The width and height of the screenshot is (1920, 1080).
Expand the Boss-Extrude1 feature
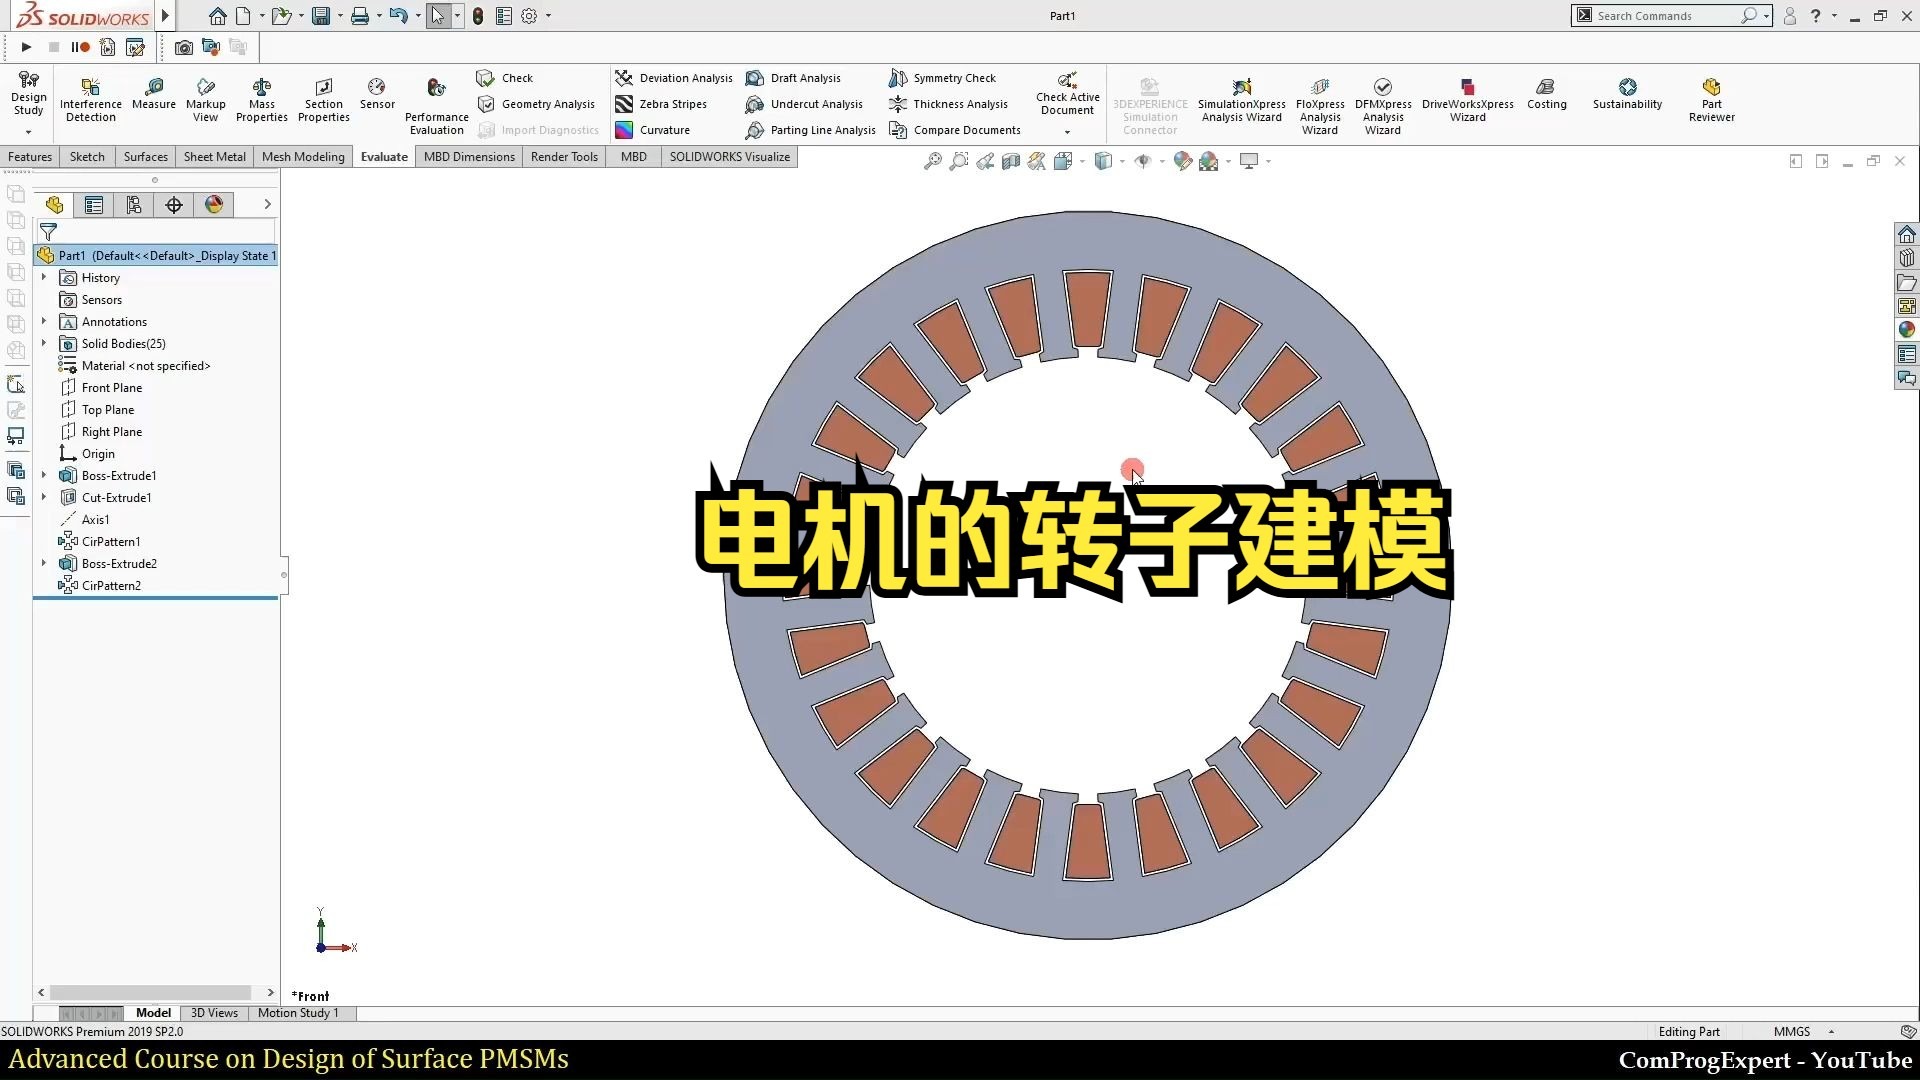43,475
